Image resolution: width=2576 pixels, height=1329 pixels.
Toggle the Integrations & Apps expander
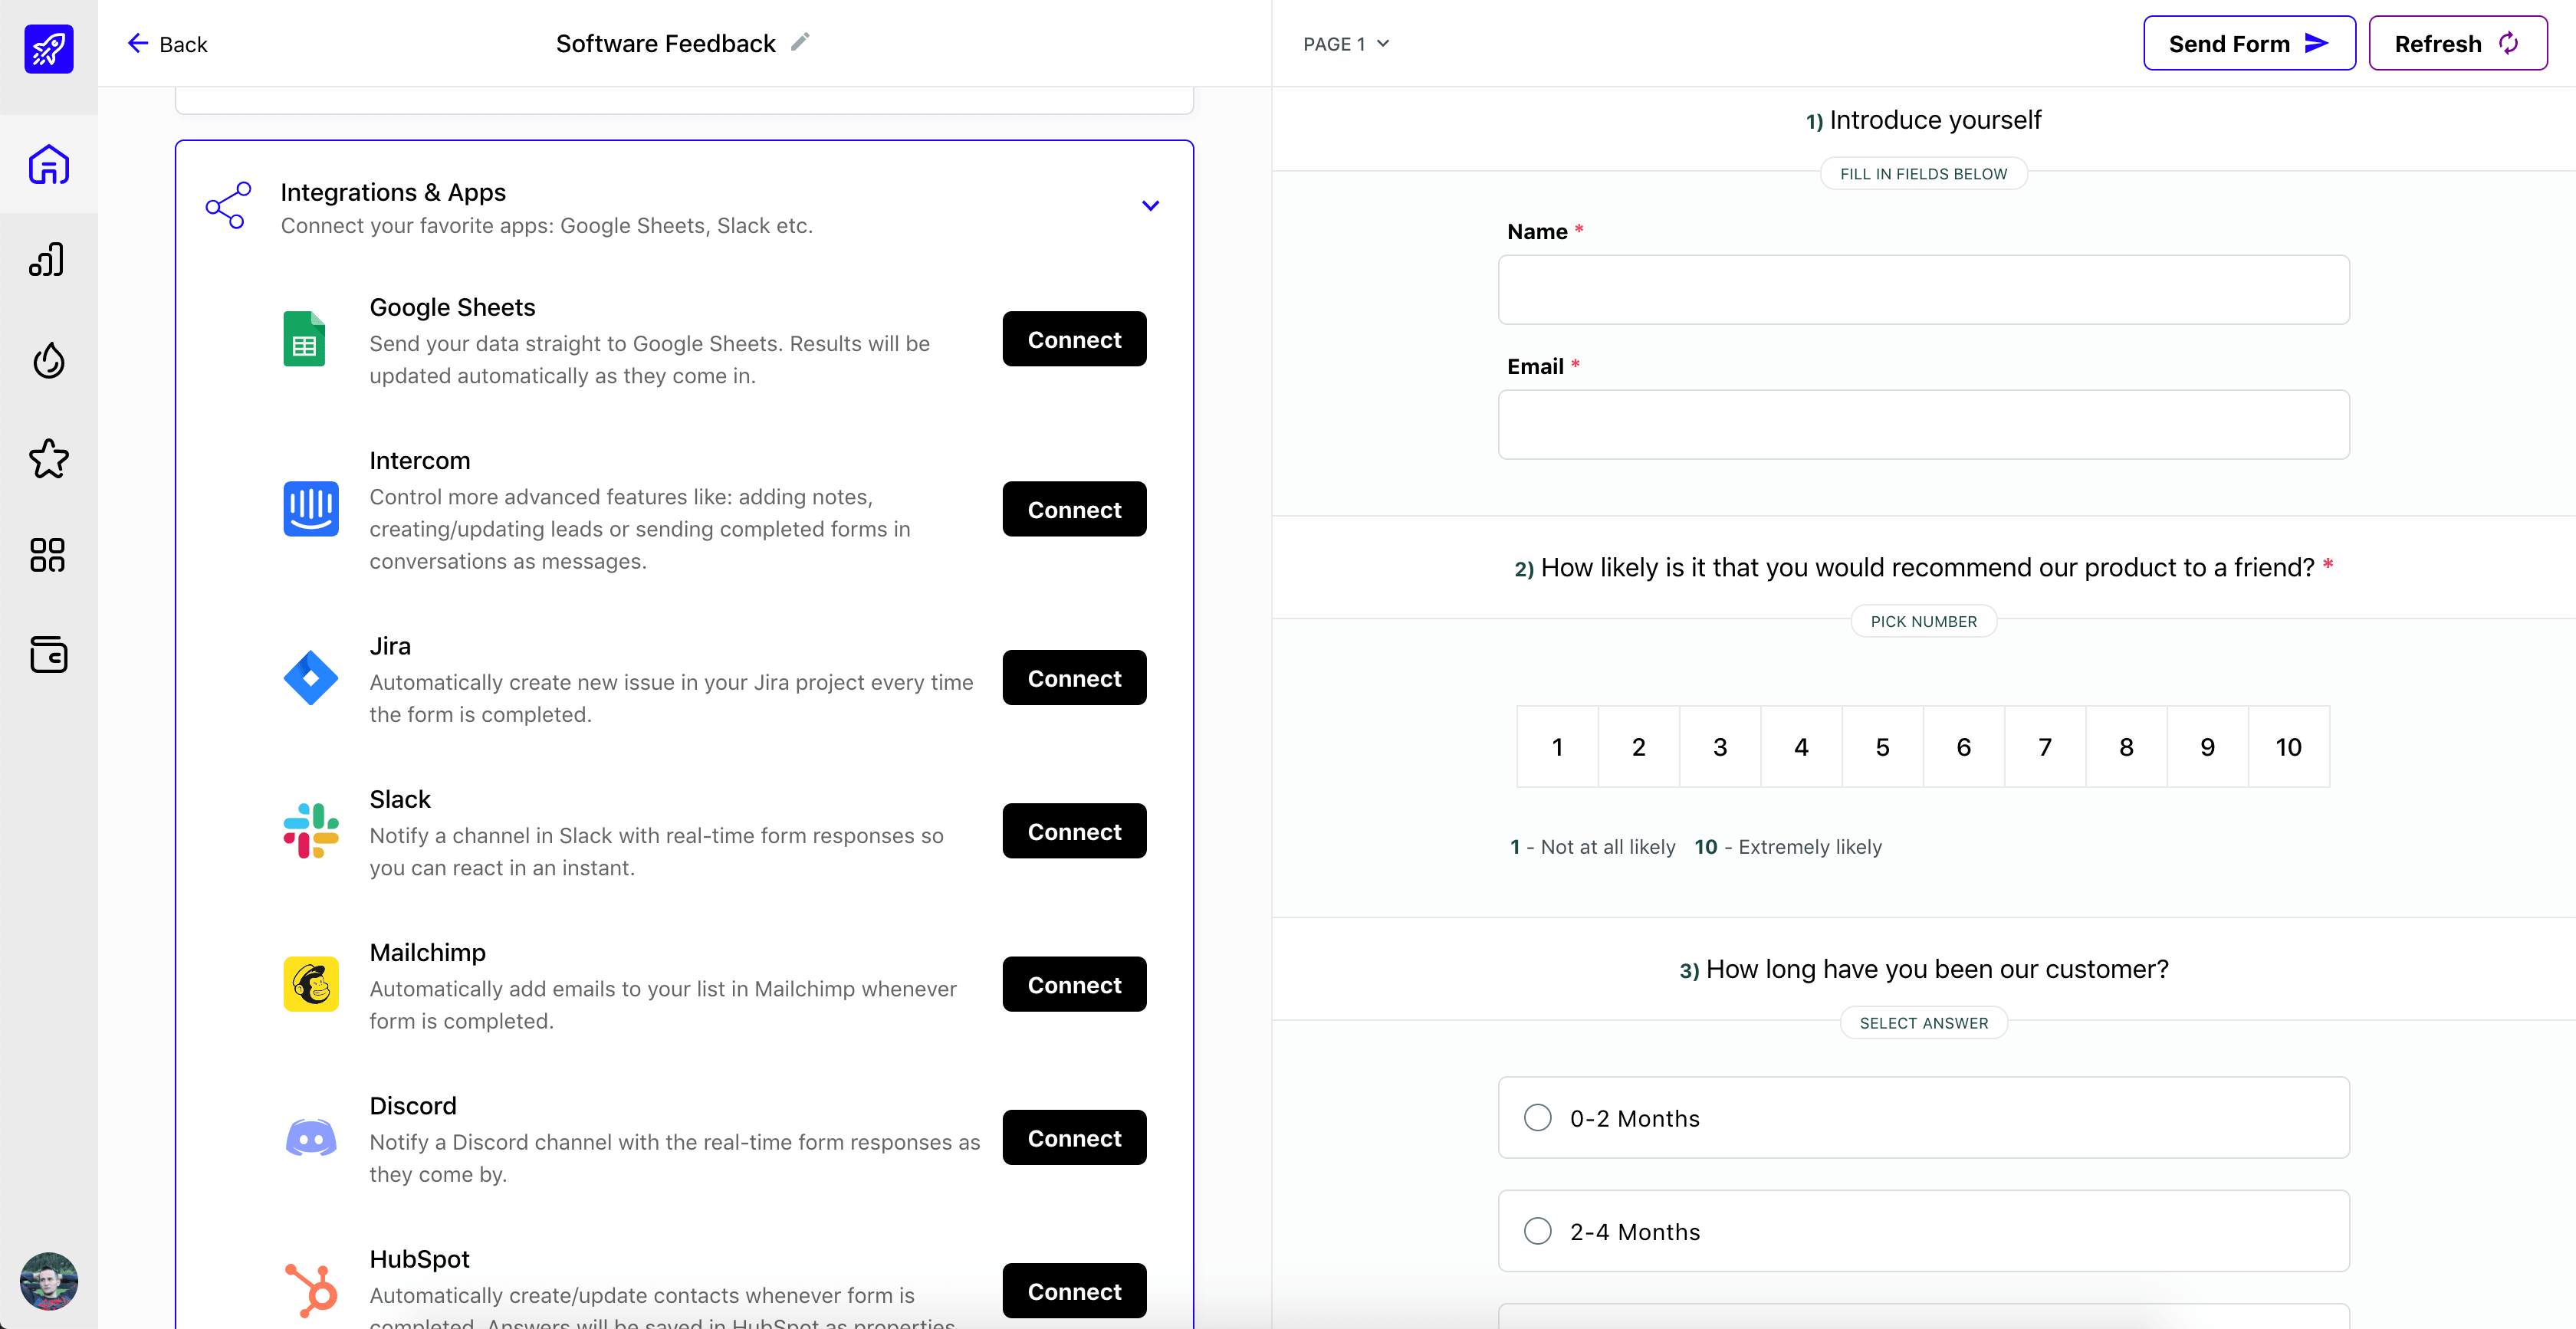(x=1151, y=203)
